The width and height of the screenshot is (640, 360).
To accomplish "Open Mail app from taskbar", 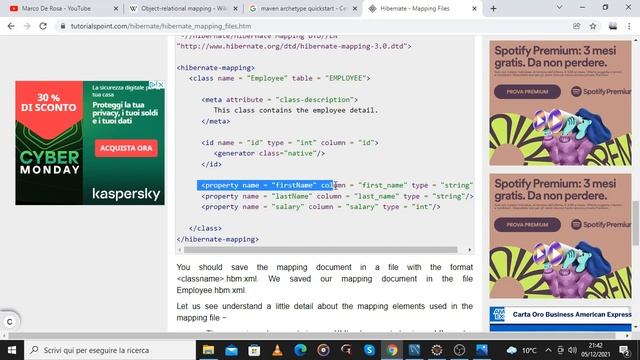I will [231, 350].
